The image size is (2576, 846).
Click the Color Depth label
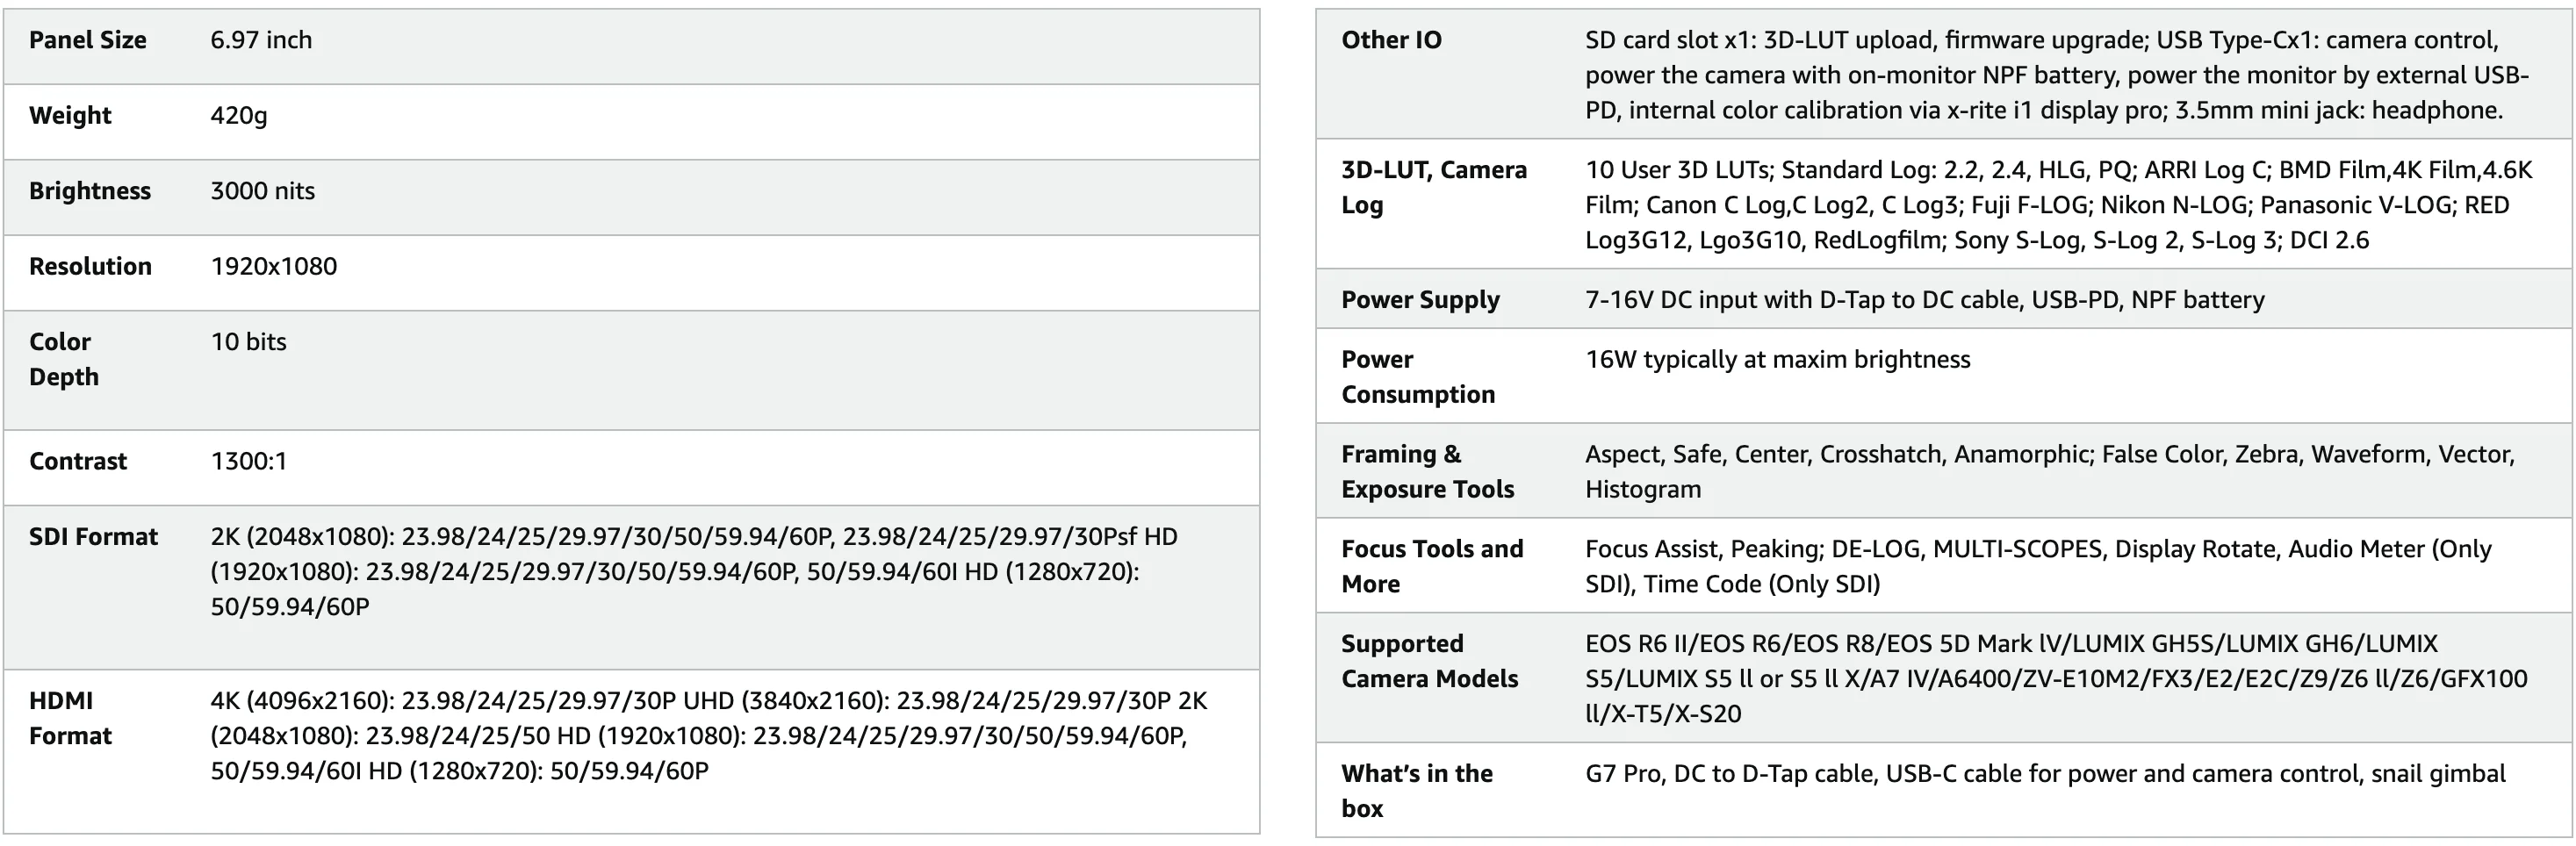tap(64, 359)
